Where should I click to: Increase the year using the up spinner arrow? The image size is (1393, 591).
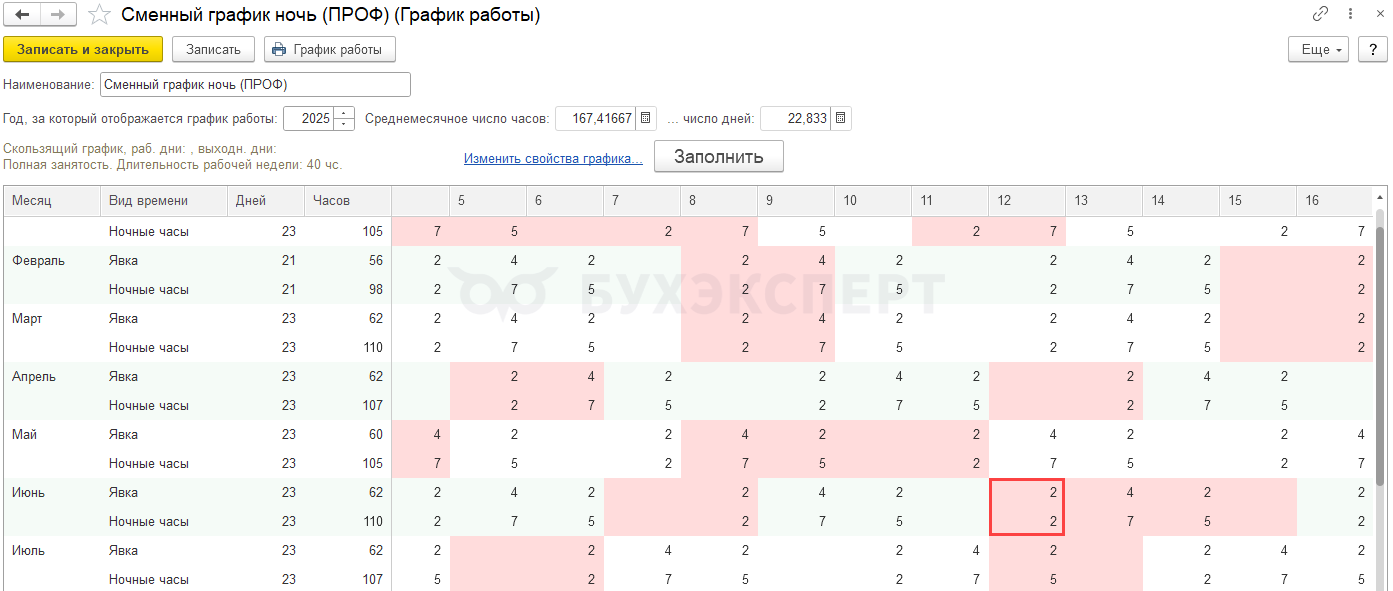point(345,113)
